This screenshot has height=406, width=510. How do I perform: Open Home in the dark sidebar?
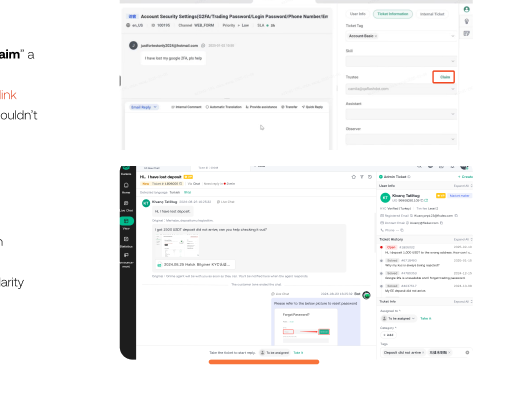[126, 188]
